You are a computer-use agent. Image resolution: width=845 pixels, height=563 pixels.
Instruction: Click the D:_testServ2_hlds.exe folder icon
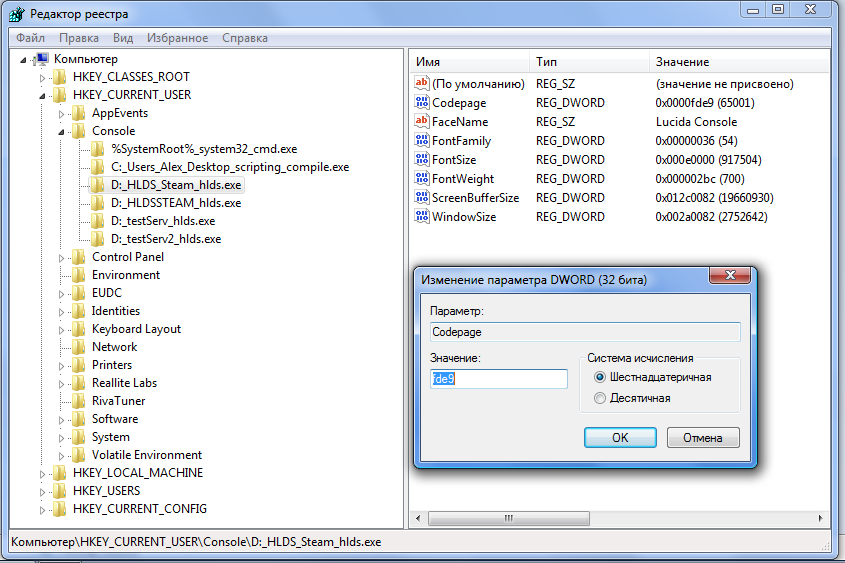click(x=98, y=239)
